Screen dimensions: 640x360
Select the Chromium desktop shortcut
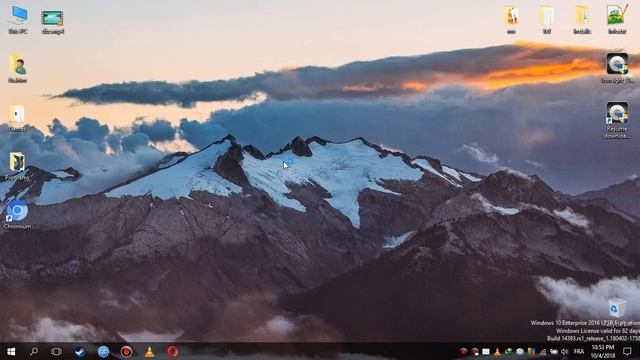[17, 215]
